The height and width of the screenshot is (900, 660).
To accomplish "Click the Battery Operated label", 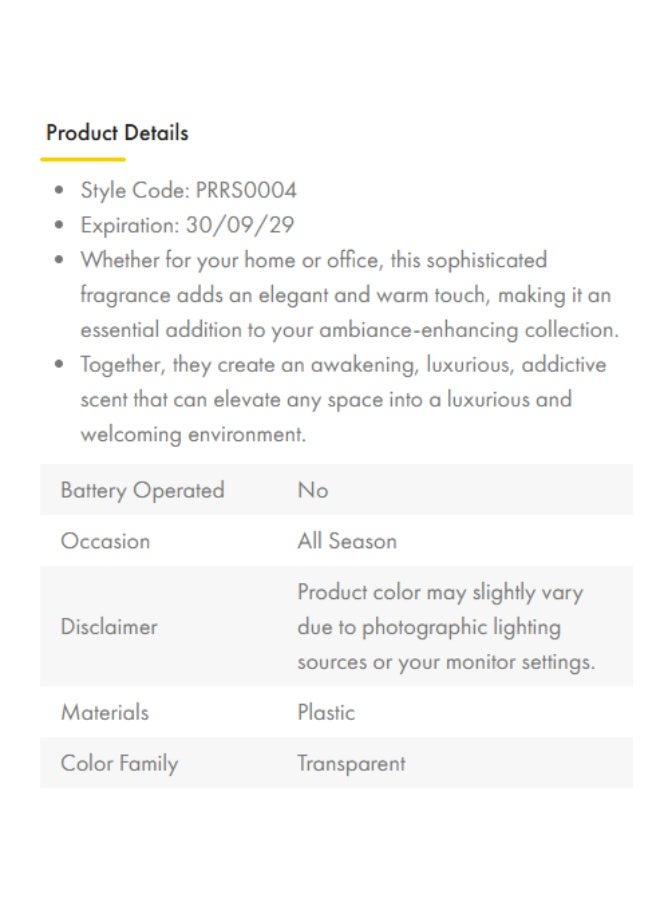I will point(142,491).
